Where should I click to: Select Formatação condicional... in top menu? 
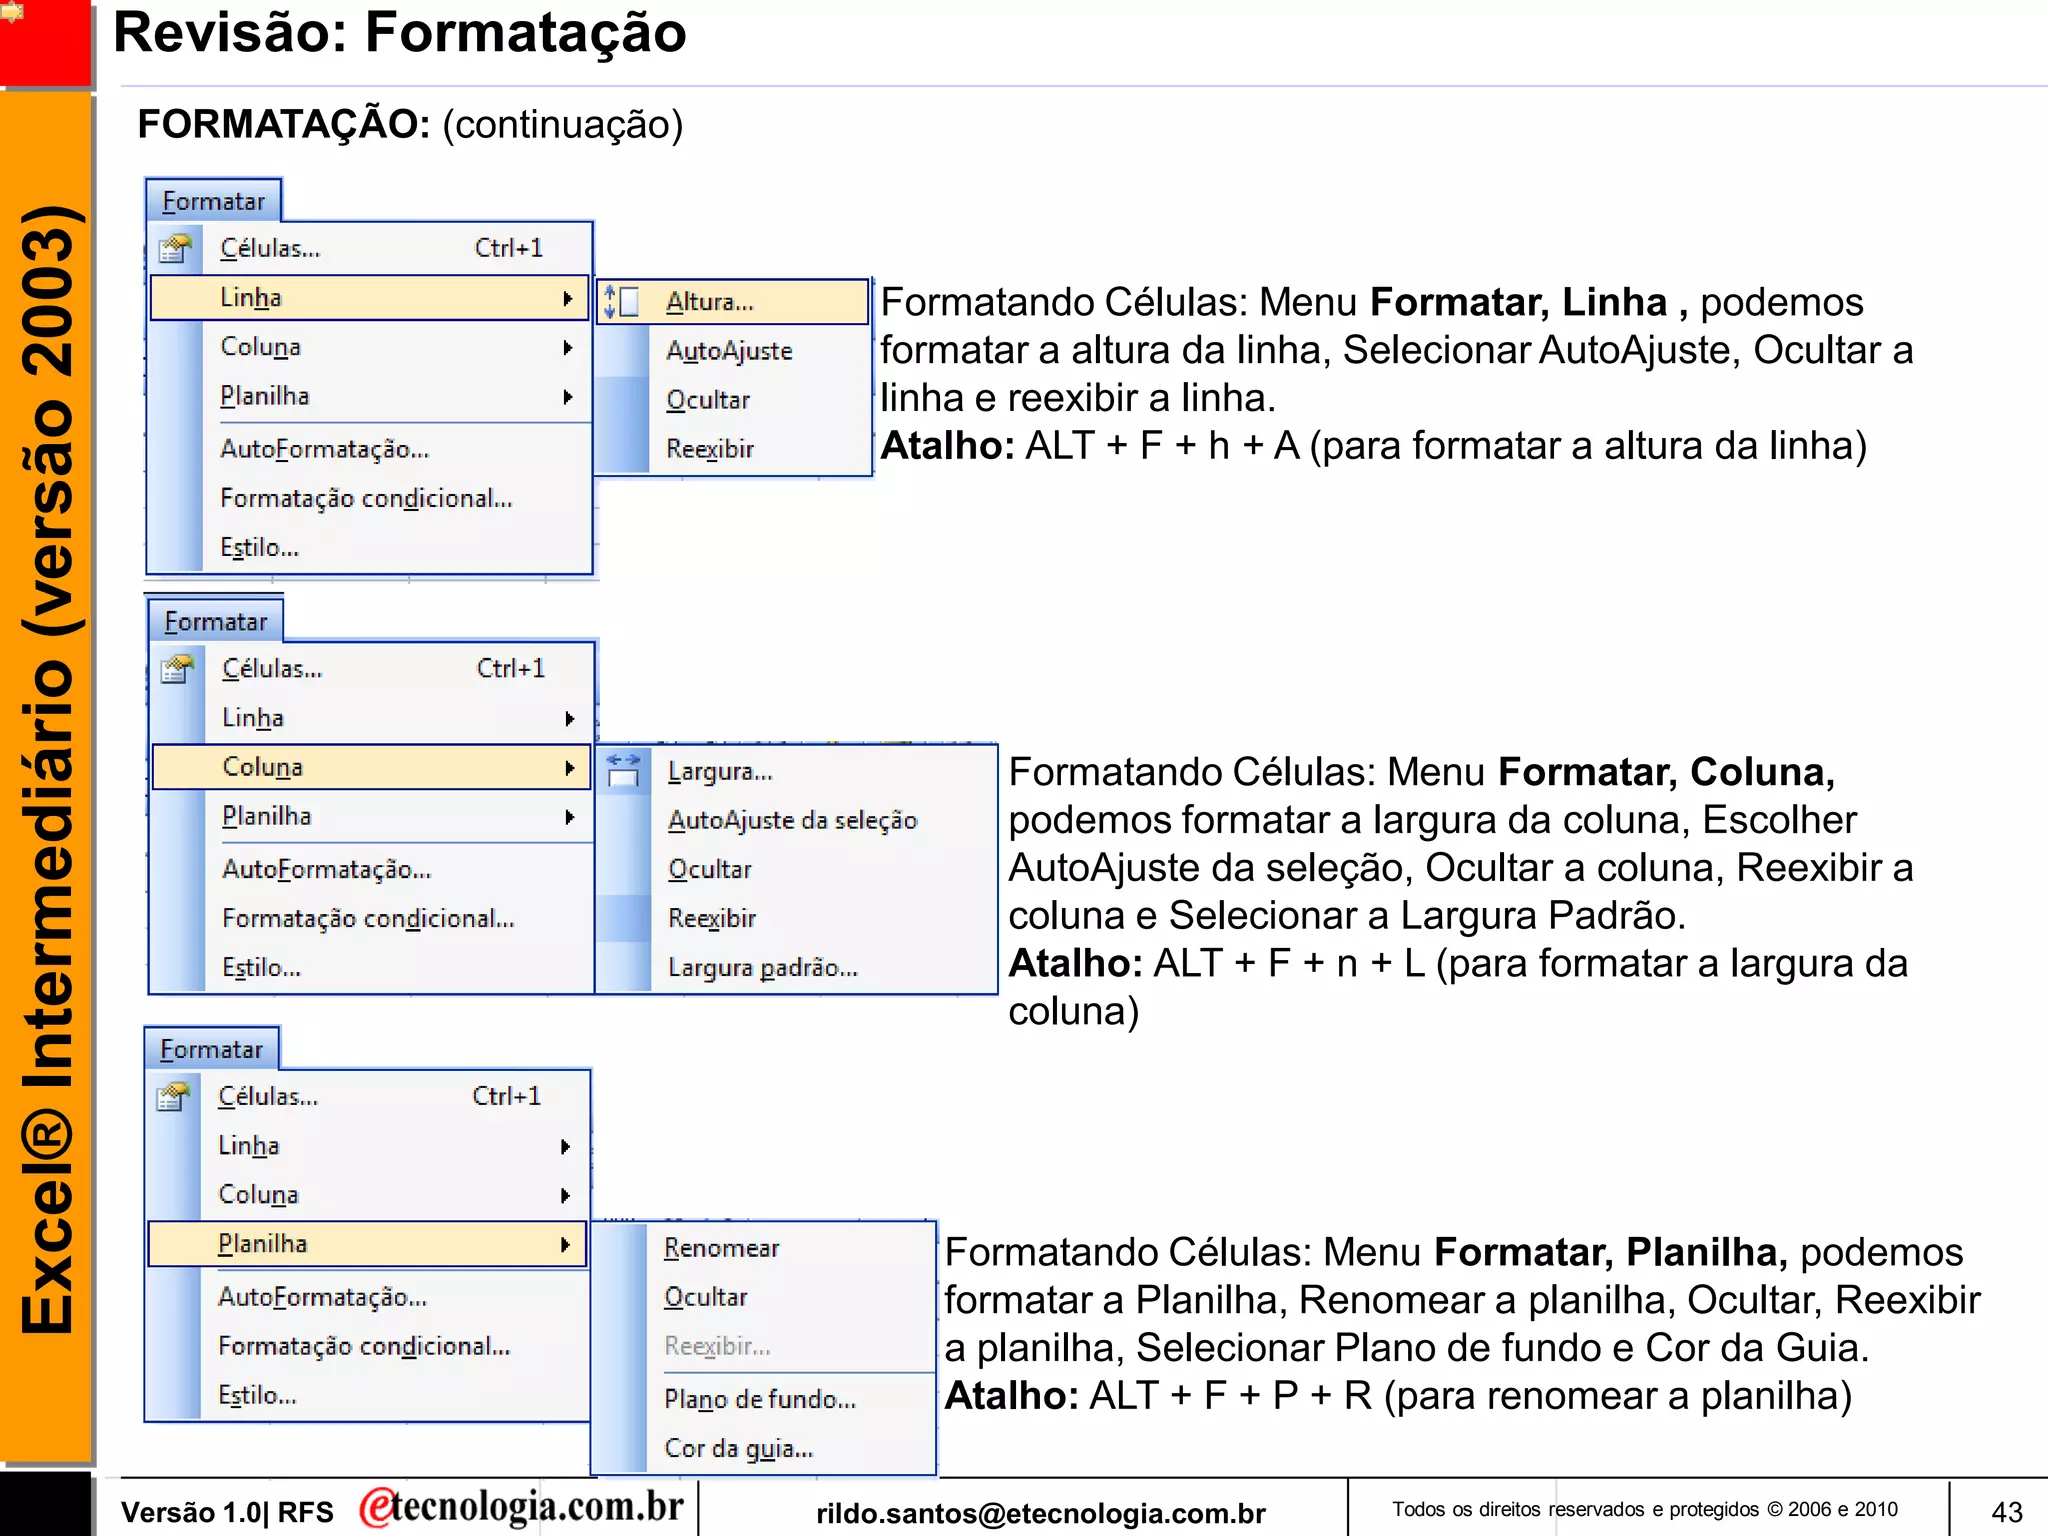click(x=369, y=498)
